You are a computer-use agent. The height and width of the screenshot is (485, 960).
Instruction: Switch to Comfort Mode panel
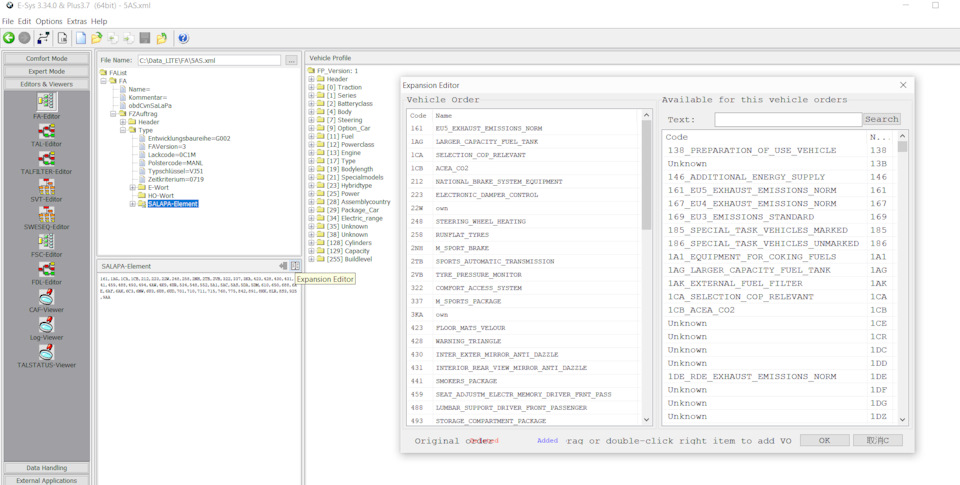tap(47, 59)
